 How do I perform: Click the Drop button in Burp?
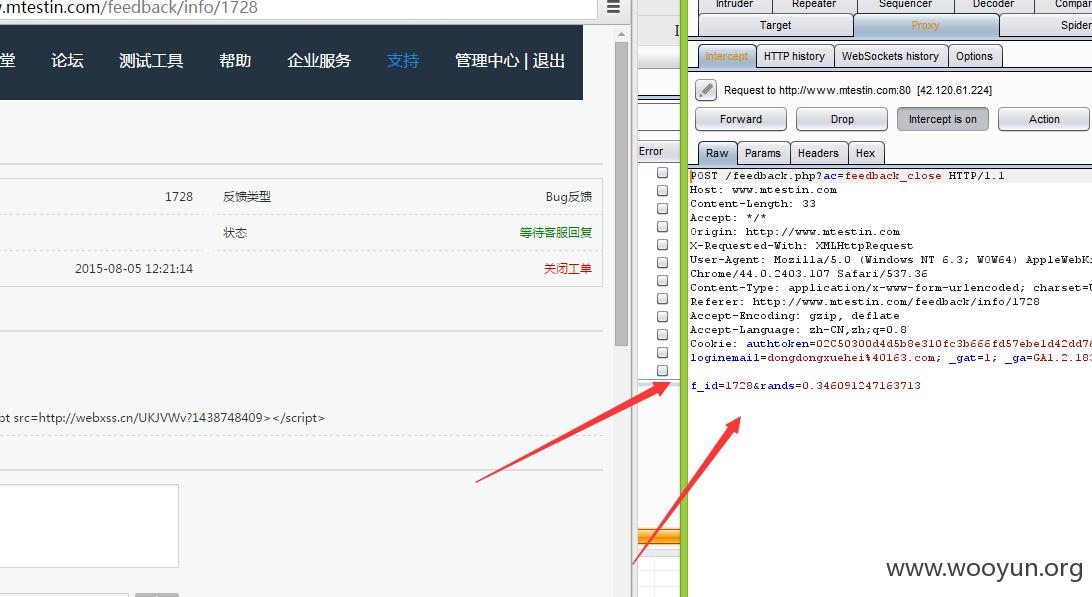pos(841,119)
